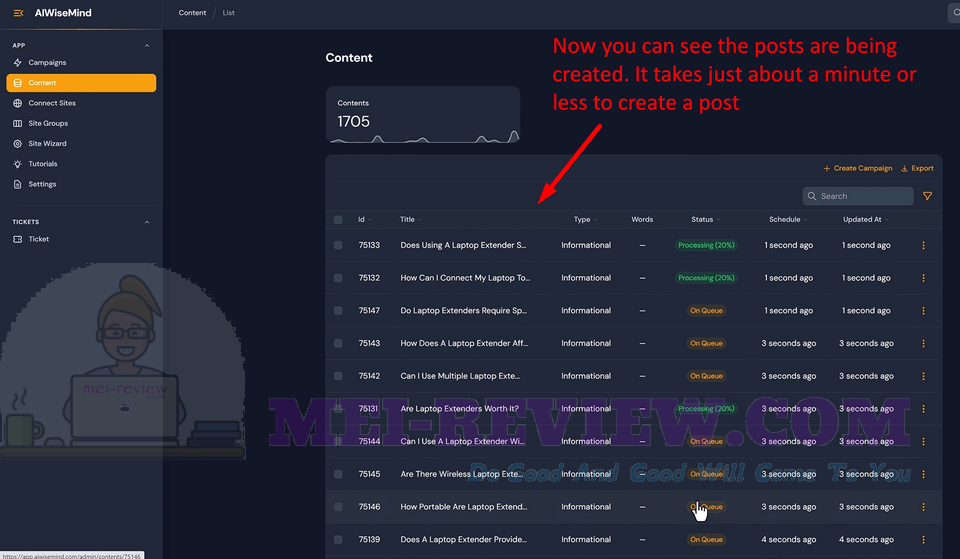Open the Campaigns lightning icon

(x=17, y=62)
